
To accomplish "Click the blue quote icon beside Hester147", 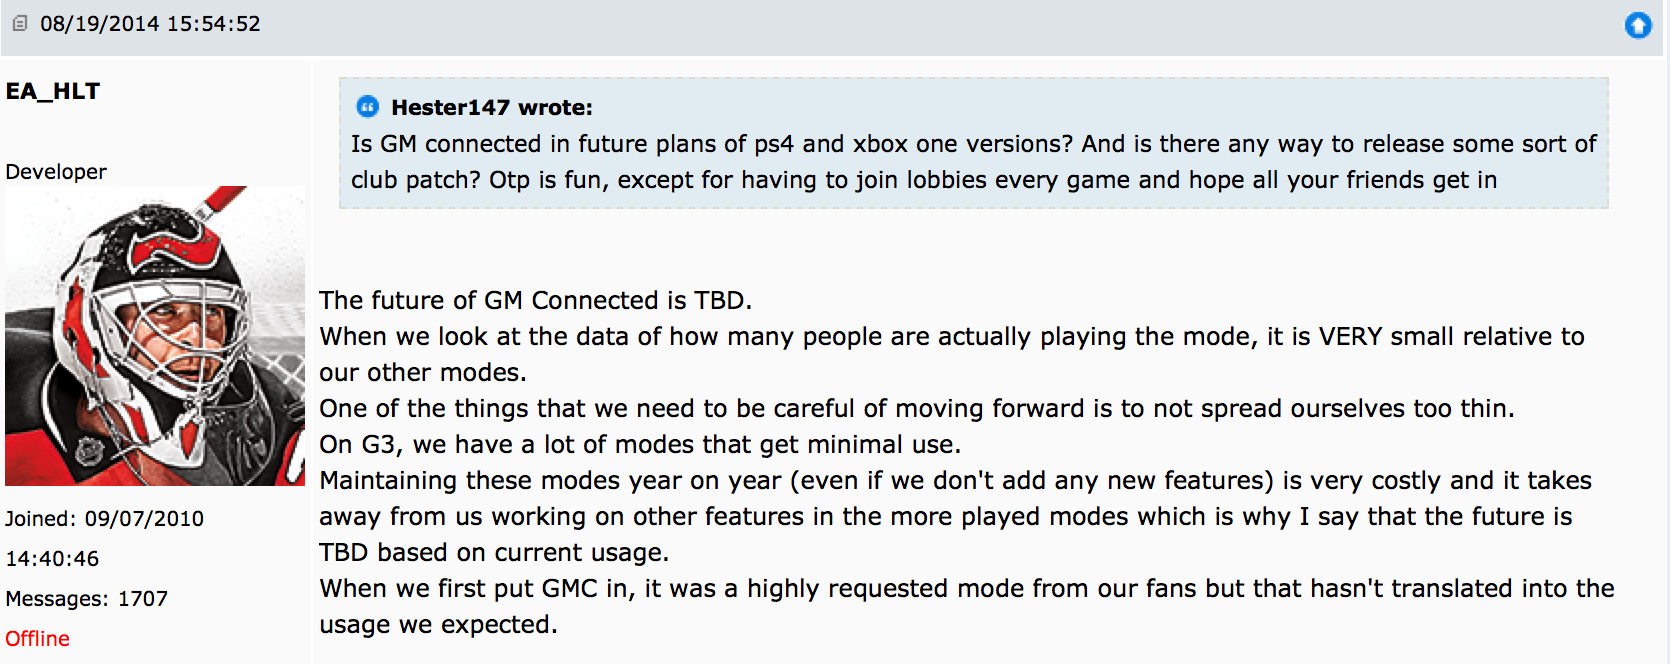I will point(368,107).
